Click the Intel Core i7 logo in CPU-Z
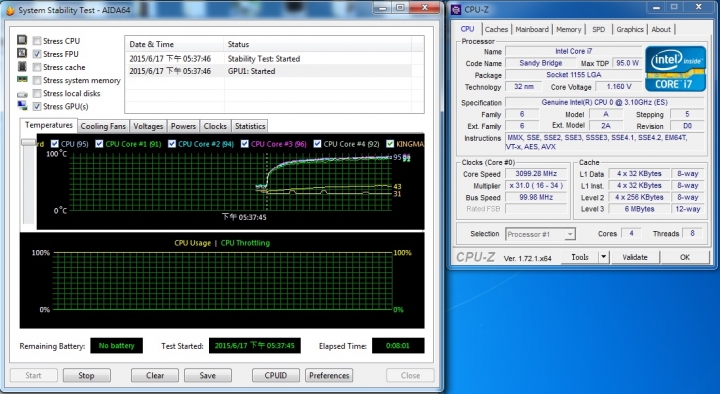Screen dimensions: 720x394 click(675, 68)
